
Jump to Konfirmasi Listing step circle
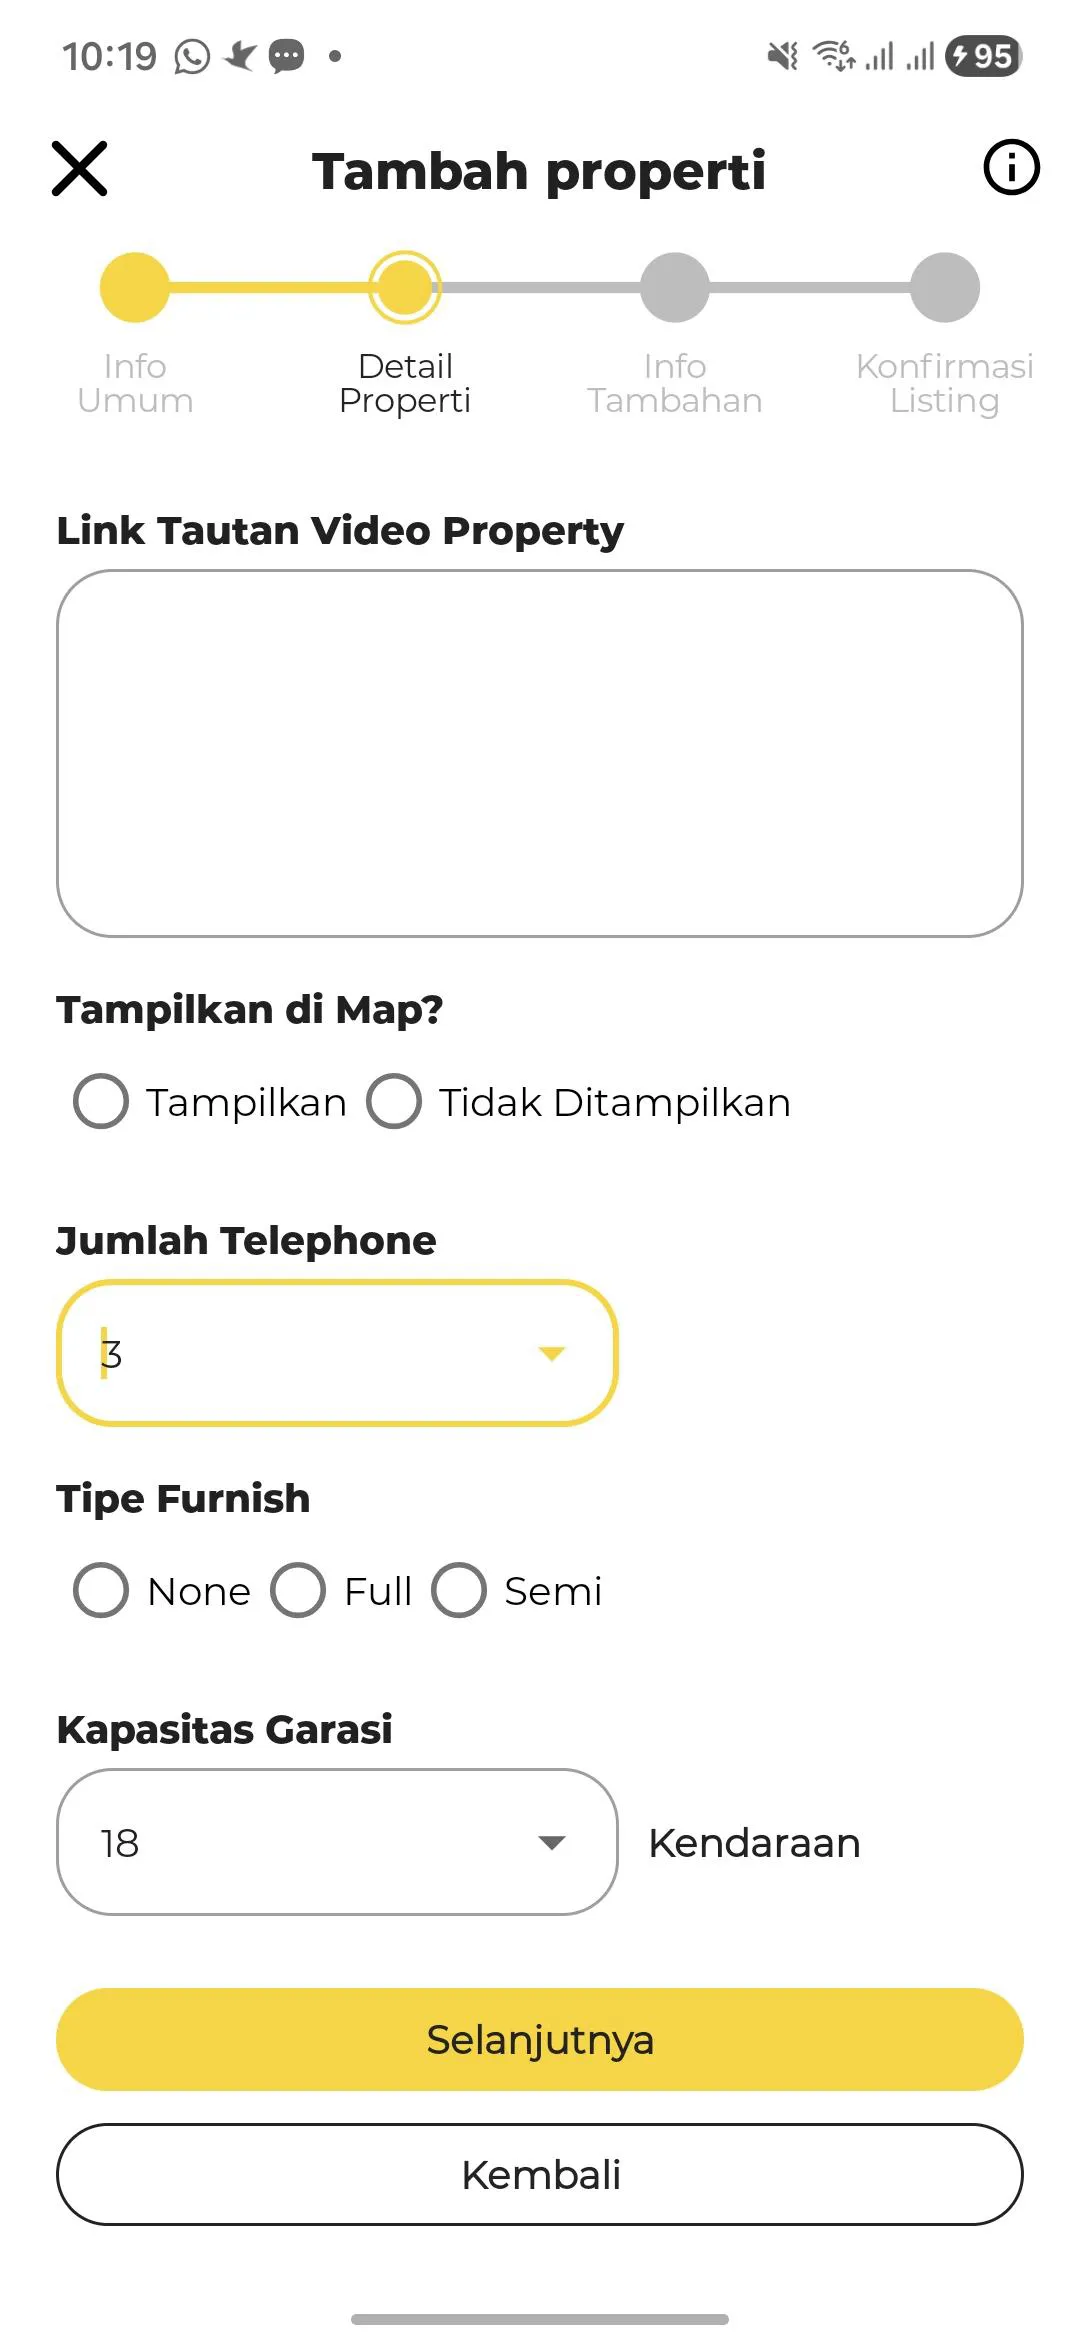[945, 288]
